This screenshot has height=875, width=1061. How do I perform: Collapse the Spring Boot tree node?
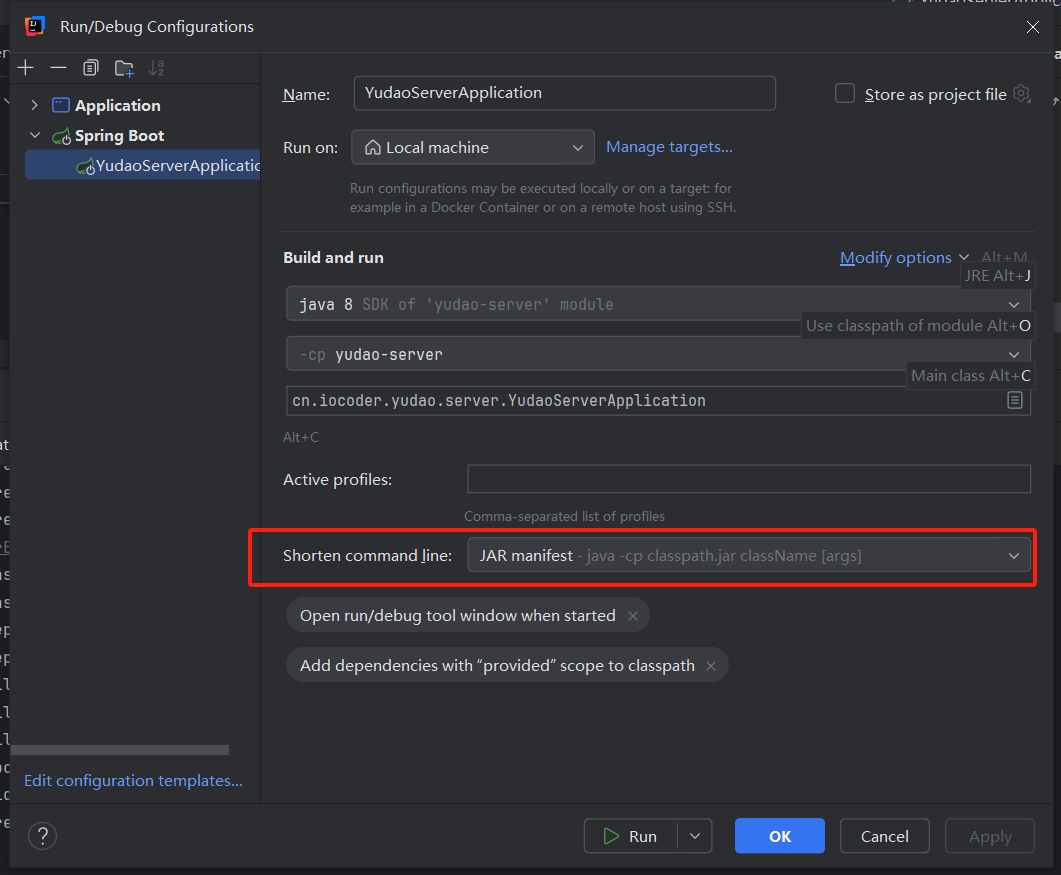(35, 136)
